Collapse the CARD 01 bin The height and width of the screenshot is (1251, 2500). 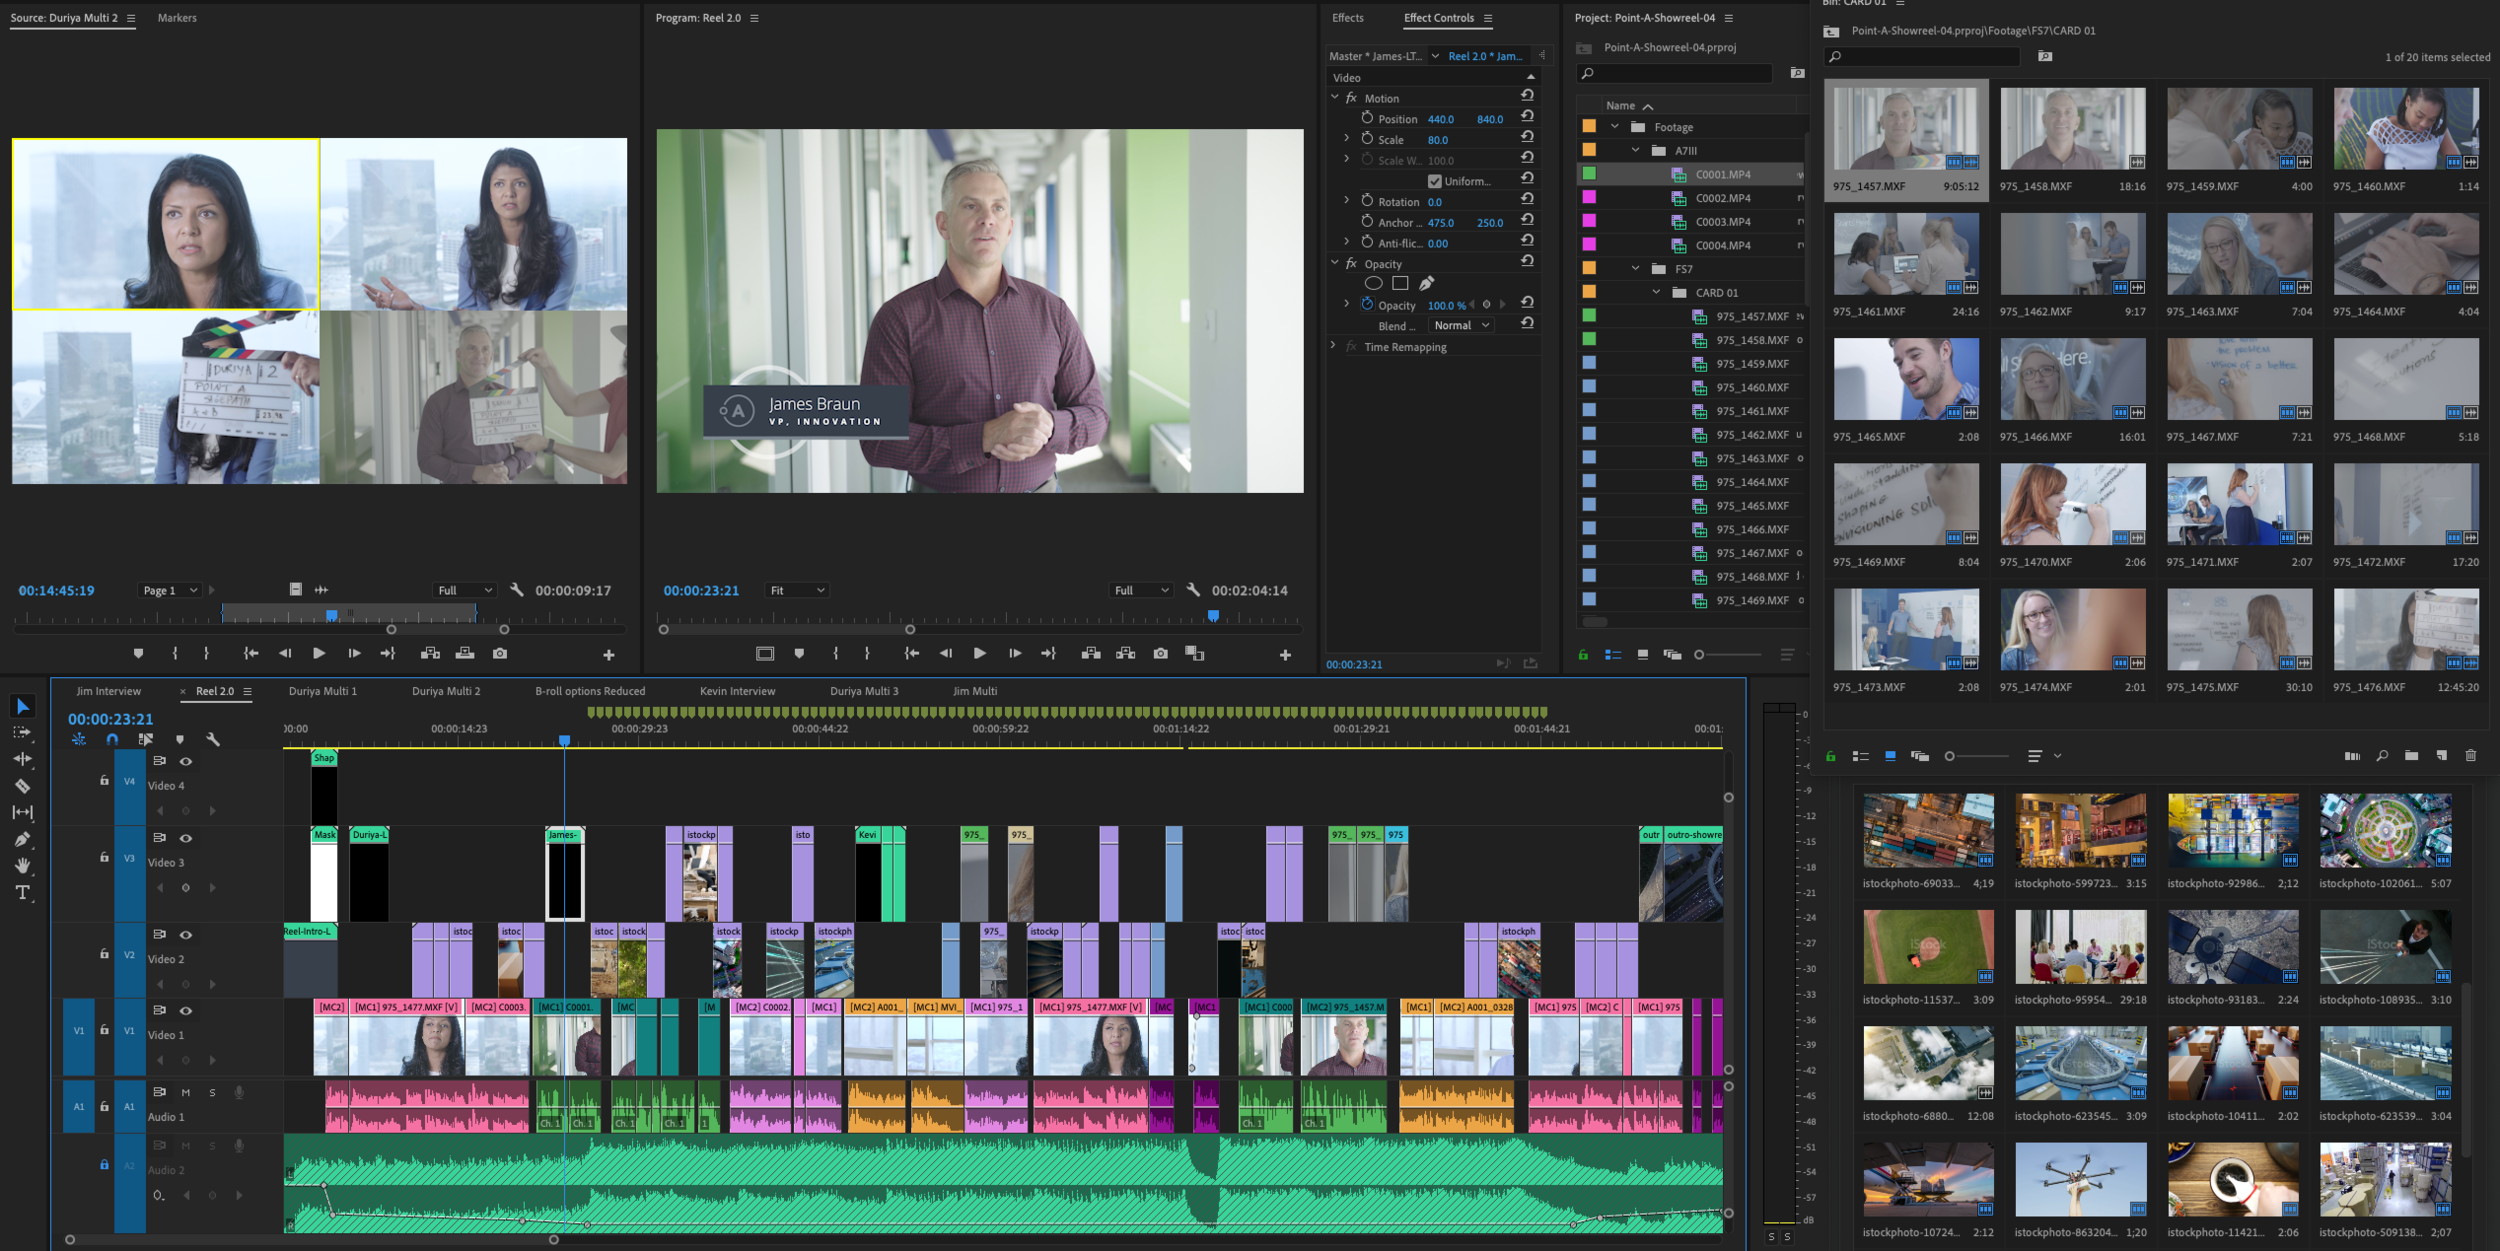tap(1656, 293)
